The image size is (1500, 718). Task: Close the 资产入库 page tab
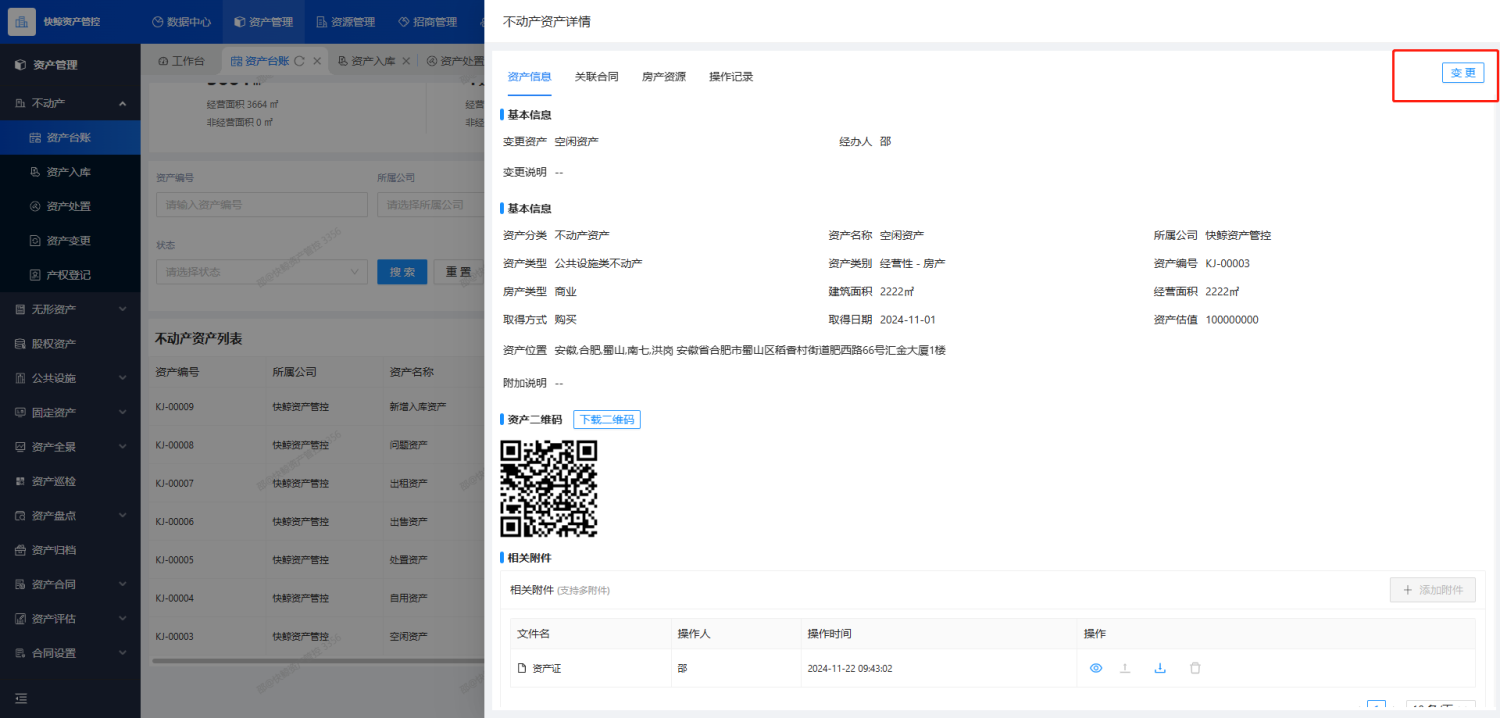[405, 61]
